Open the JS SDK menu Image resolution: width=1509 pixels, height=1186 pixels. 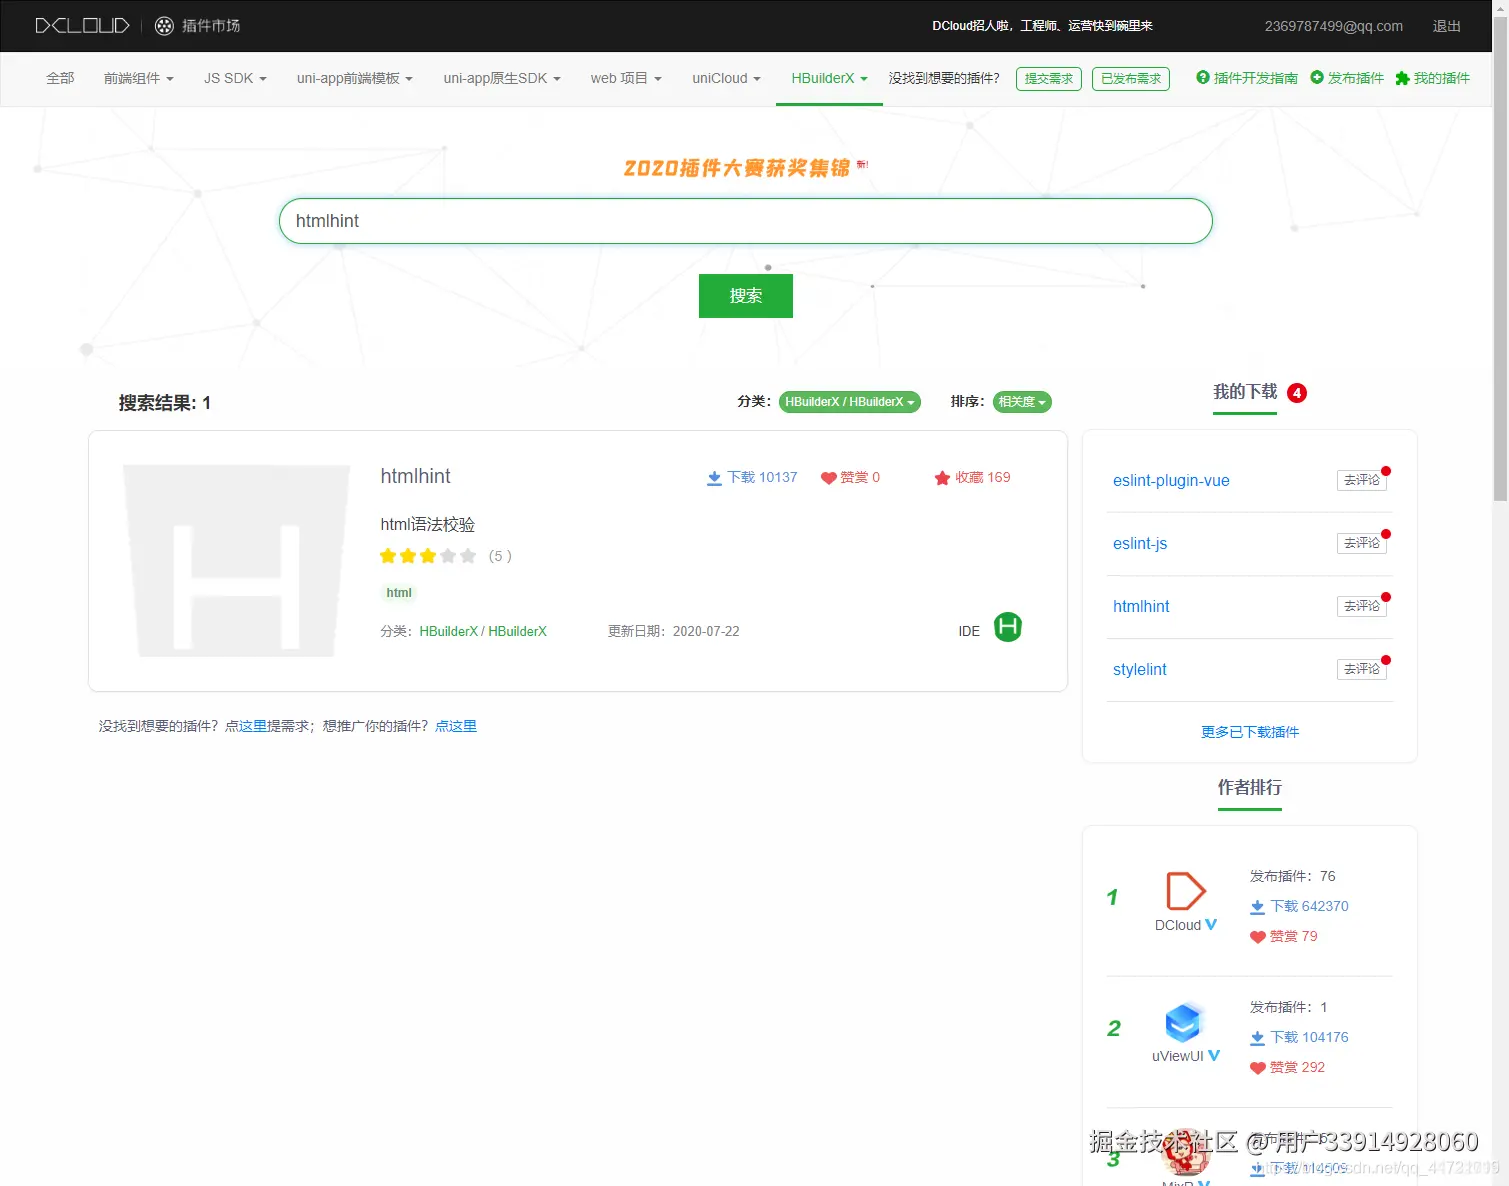tap(233, 78)
